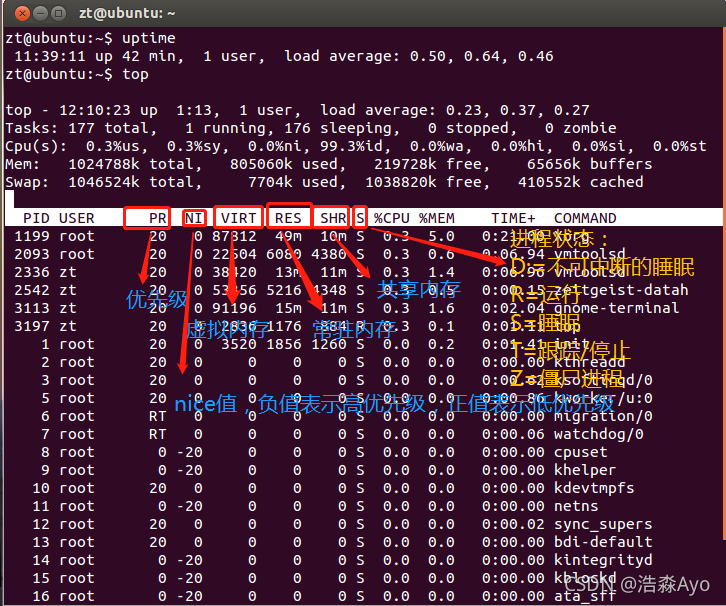Click the khelper command
This screenshot has width=726, height=606.
(x=585, y=470)
